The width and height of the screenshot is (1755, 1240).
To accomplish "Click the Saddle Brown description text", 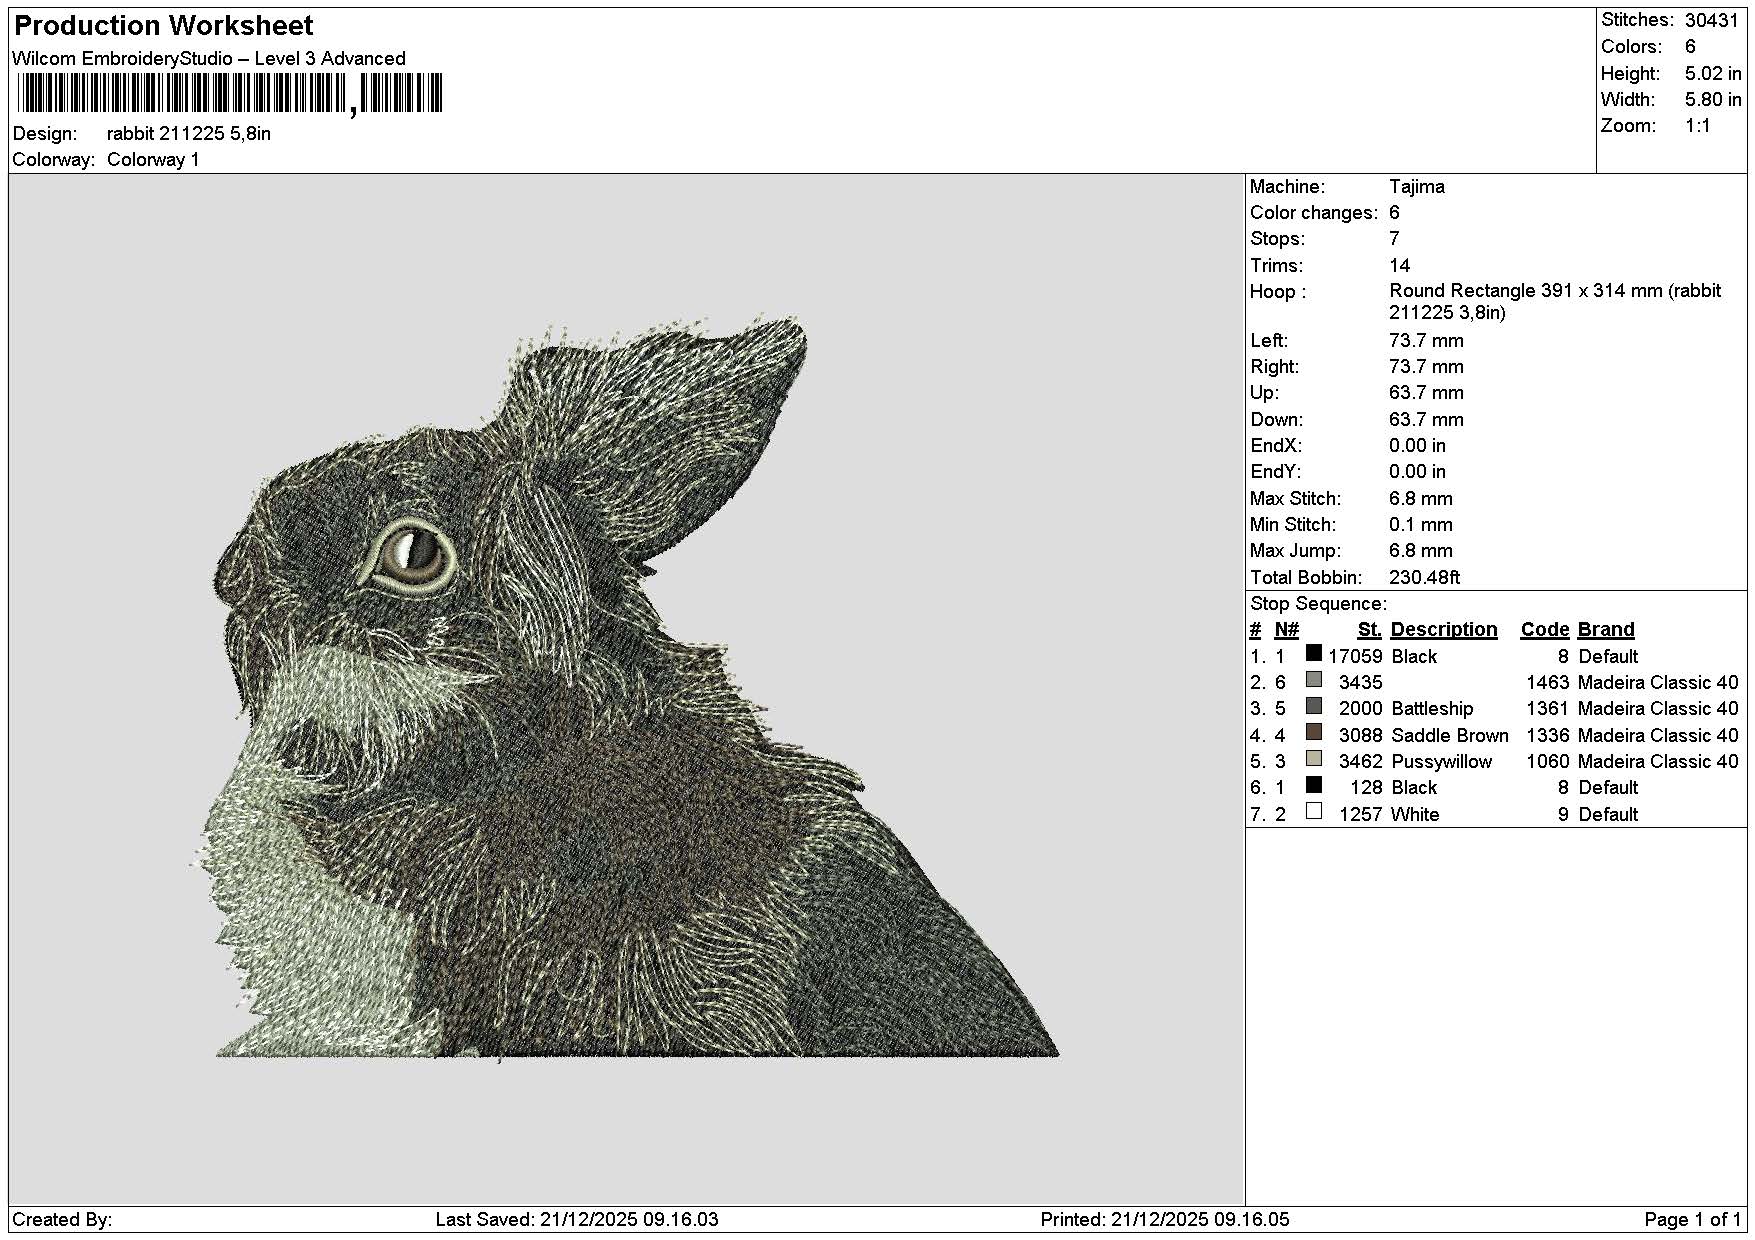I will (1450, 736).
